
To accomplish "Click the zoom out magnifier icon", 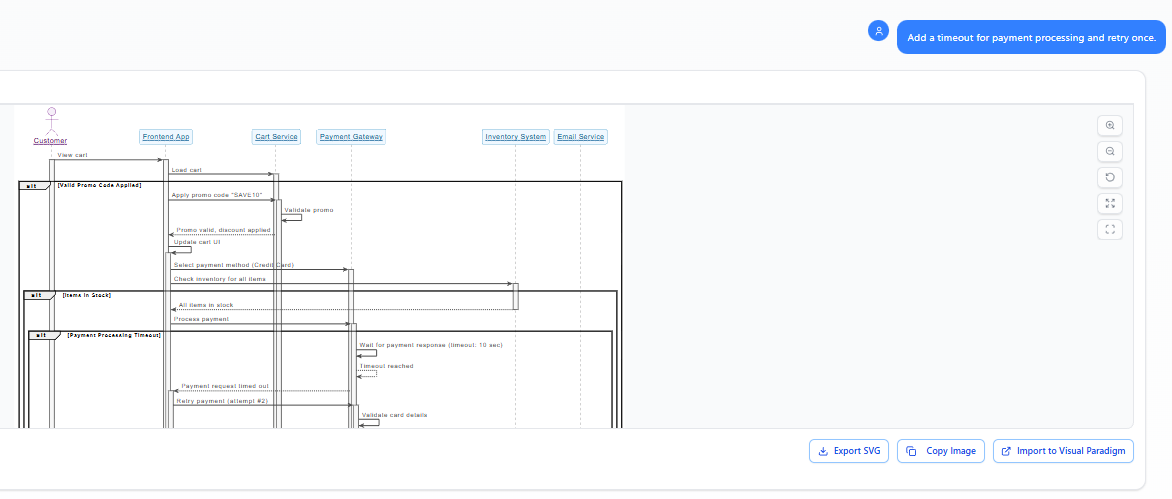I will [x=1109, y=152].
